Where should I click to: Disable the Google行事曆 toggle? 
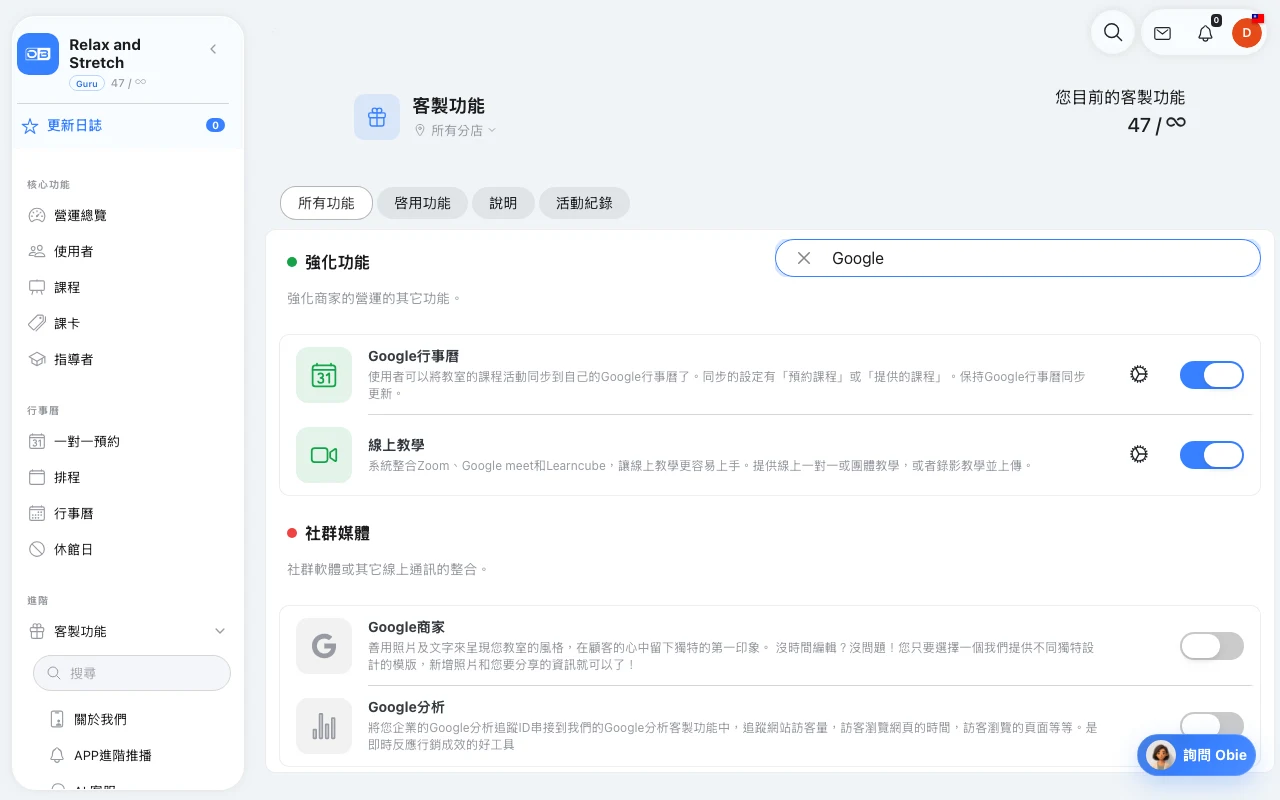1212,375
